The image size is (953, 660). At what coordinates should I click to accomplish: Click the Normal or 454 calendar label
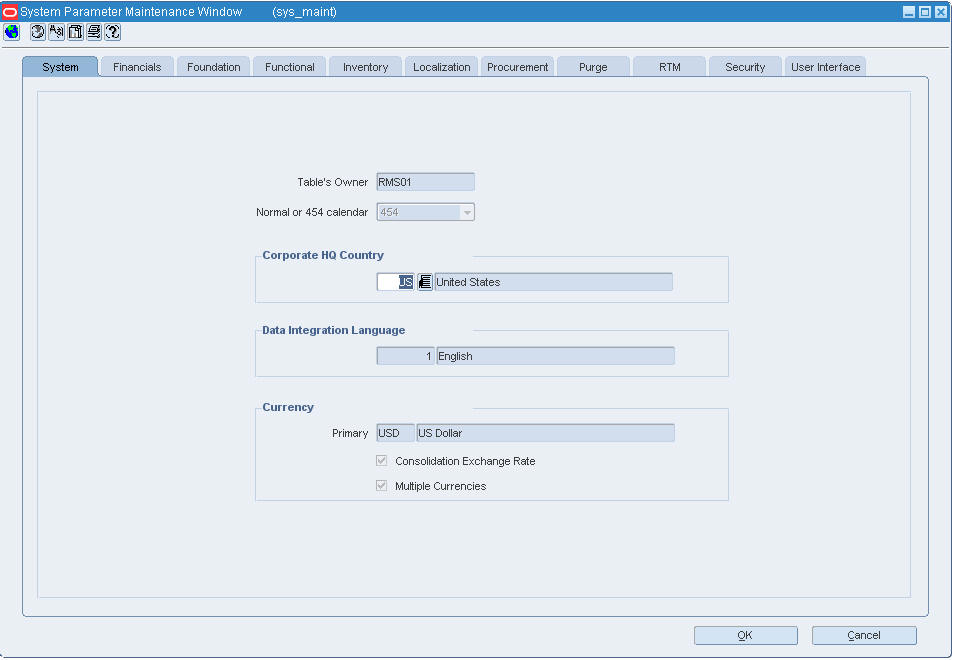click(x=312, y=213)
